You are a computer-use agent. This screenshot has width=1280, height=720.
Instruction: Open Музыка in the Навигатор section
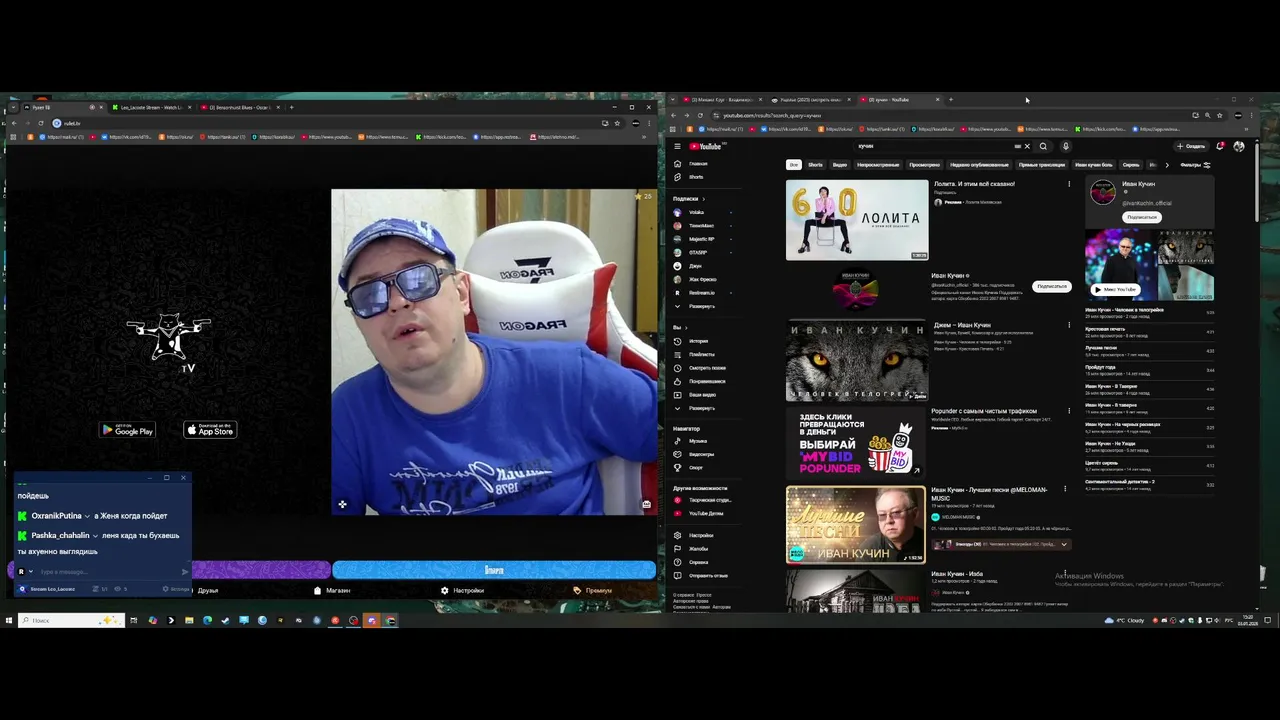pos(692,441)
